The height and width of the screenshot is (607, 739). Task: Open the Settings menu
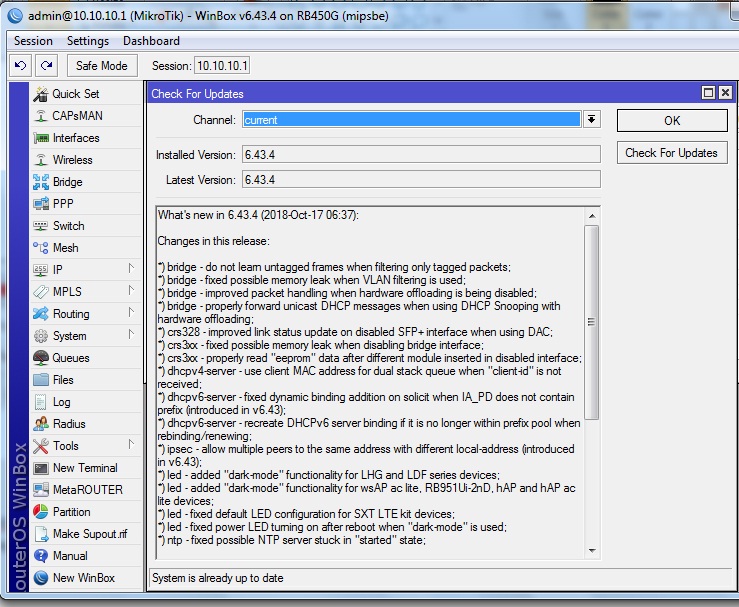click(x=88, y=41)
